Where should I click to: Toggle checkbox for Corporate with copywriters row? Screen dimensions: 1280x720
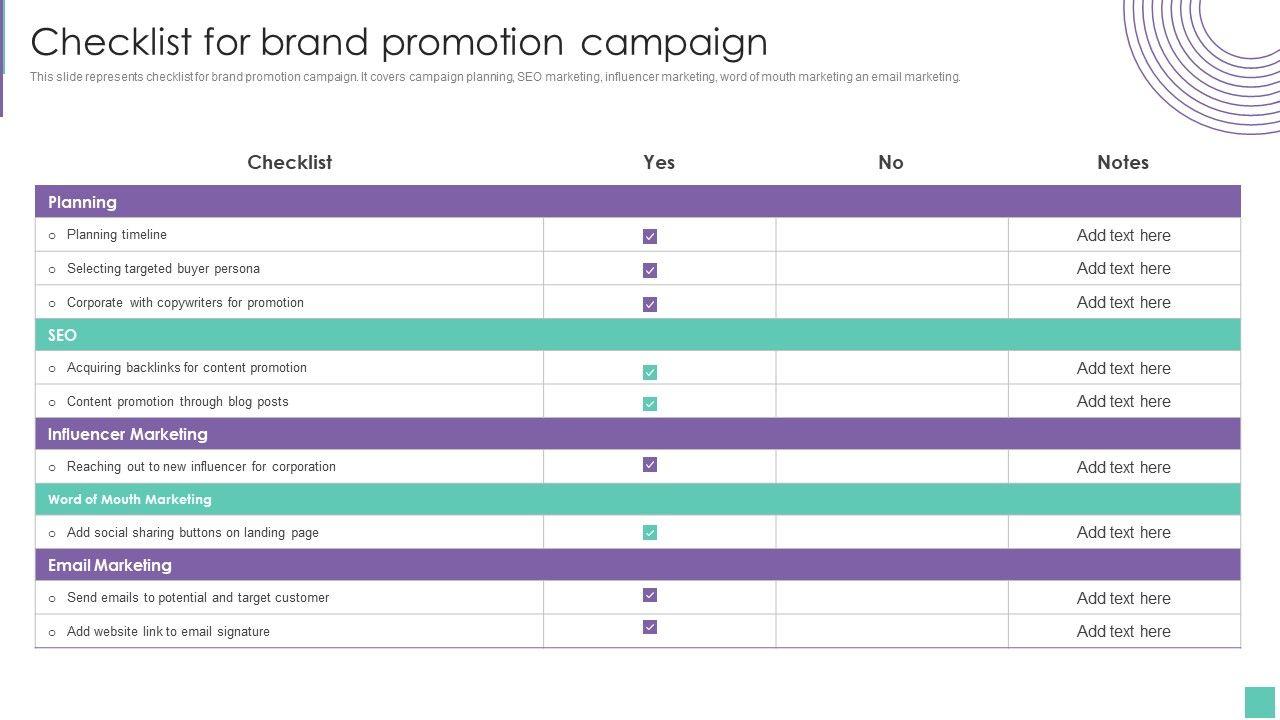(x=650, y=305)
